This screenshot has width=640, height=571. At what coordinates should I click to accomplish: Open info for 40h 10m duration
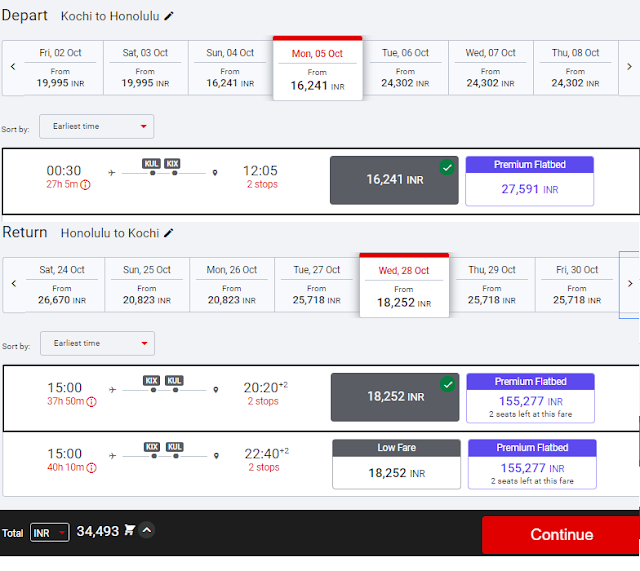91,468
